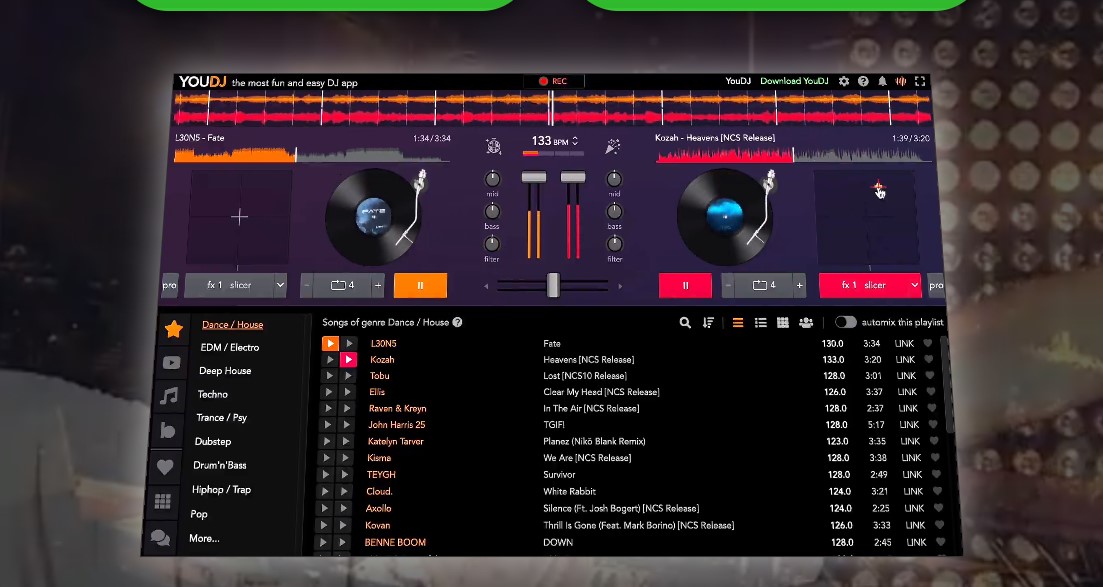
Task: Click the right deck volume fader
Action: (573, 177)
